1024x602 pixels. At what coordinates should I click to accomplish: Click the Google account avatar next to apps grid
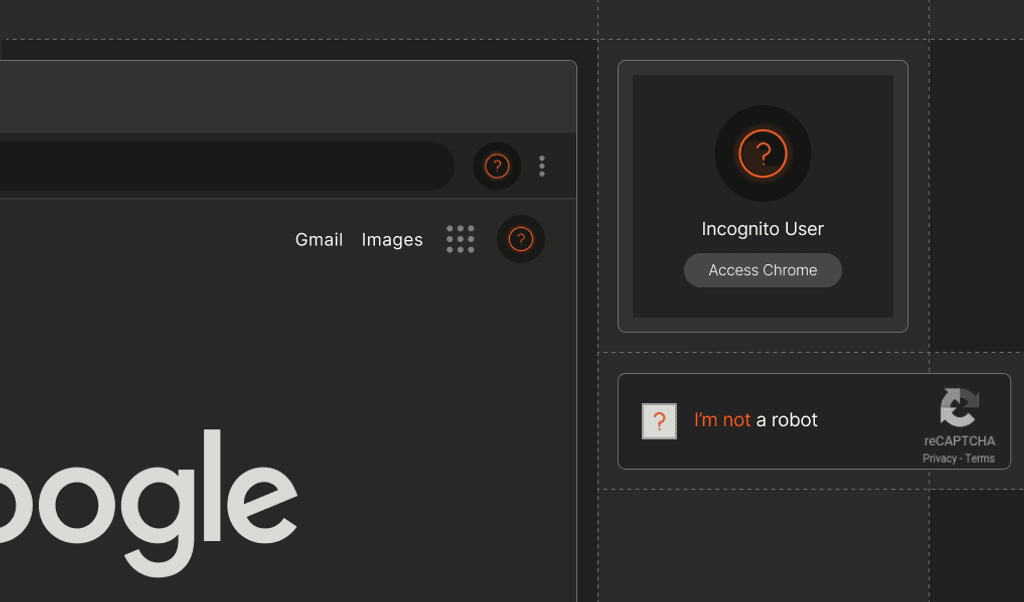(520, 239)
